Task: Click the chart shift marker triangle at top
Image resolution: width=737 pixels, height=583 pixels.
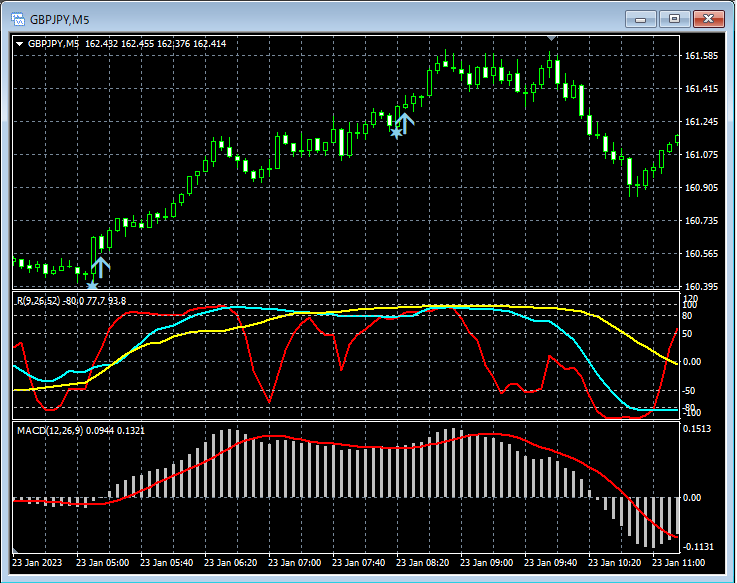Action: pyautogui.click(x=552, y=38)
